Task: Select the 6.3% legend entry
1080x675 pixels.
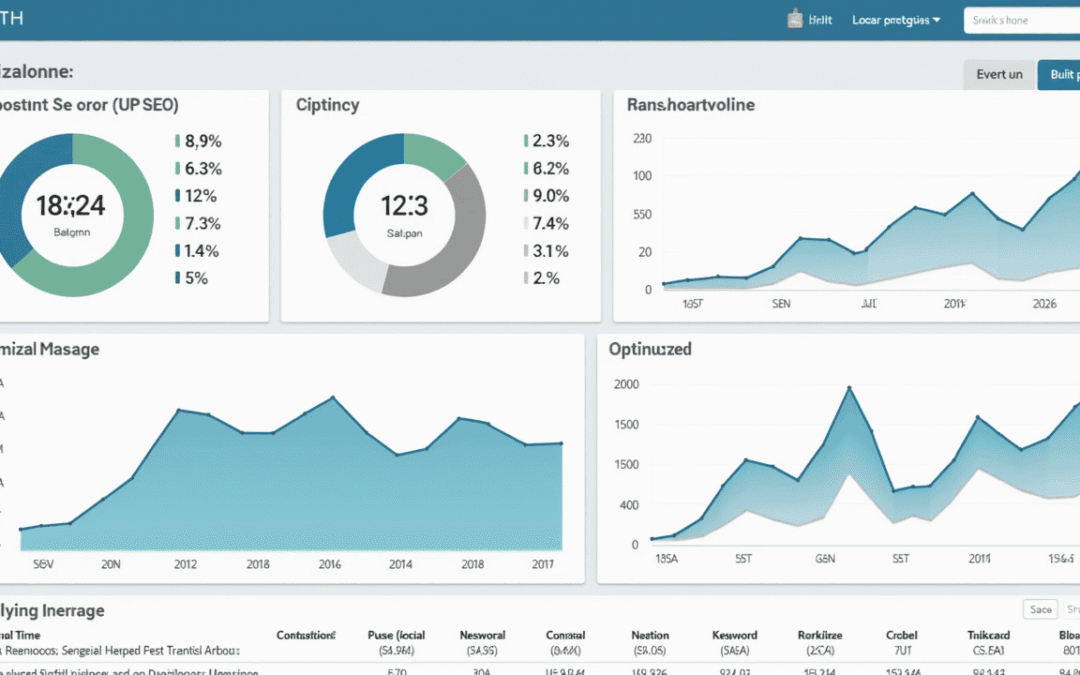Action: tap(198, 169)
